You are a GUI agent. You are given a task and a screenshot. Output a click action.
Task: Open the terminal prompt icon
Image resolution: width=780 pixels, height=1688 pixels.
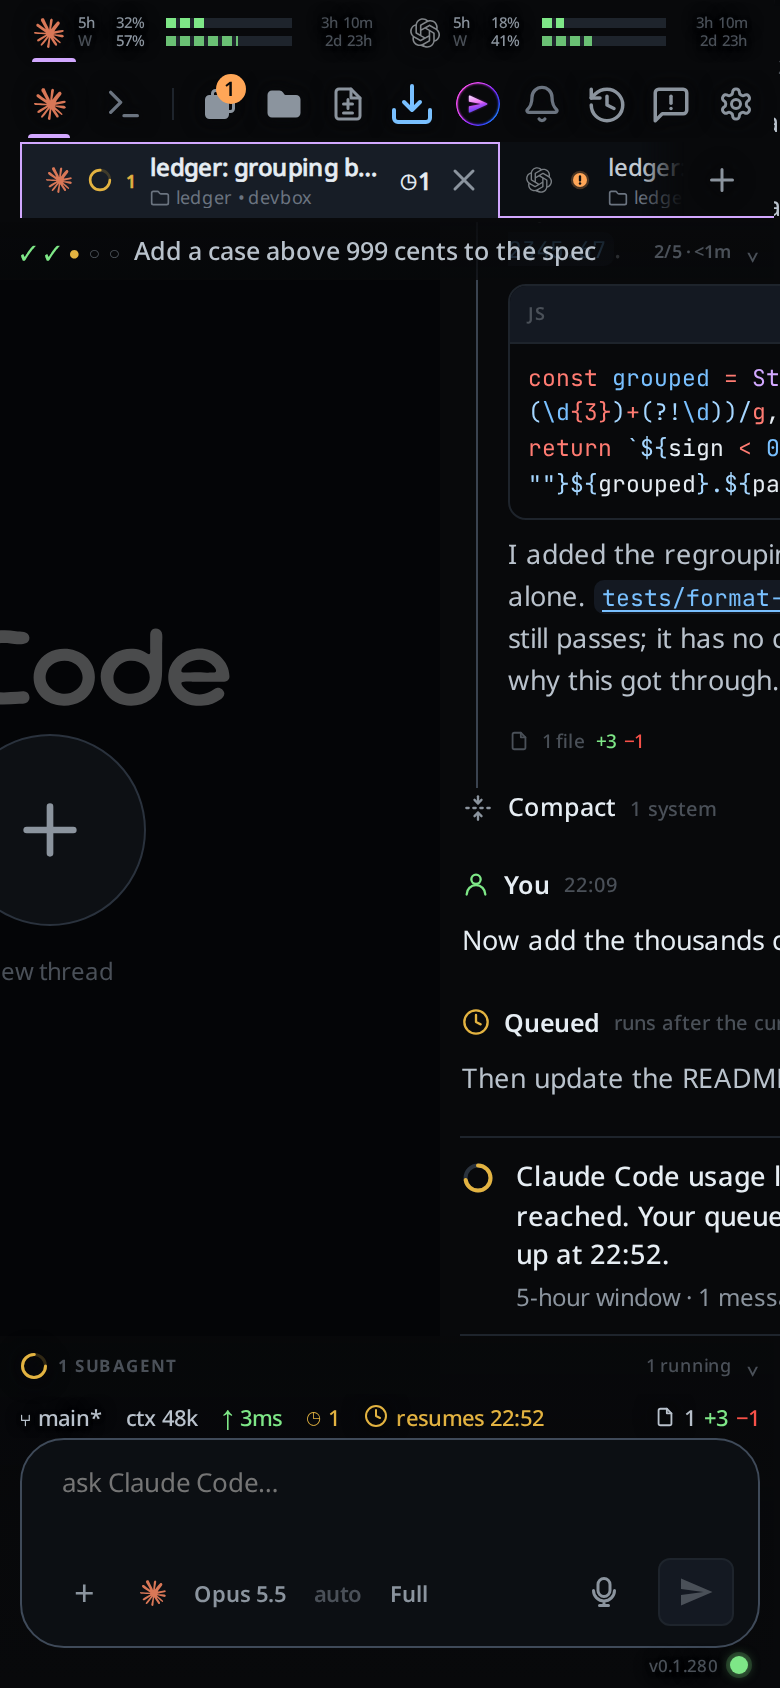pos(123,104)
